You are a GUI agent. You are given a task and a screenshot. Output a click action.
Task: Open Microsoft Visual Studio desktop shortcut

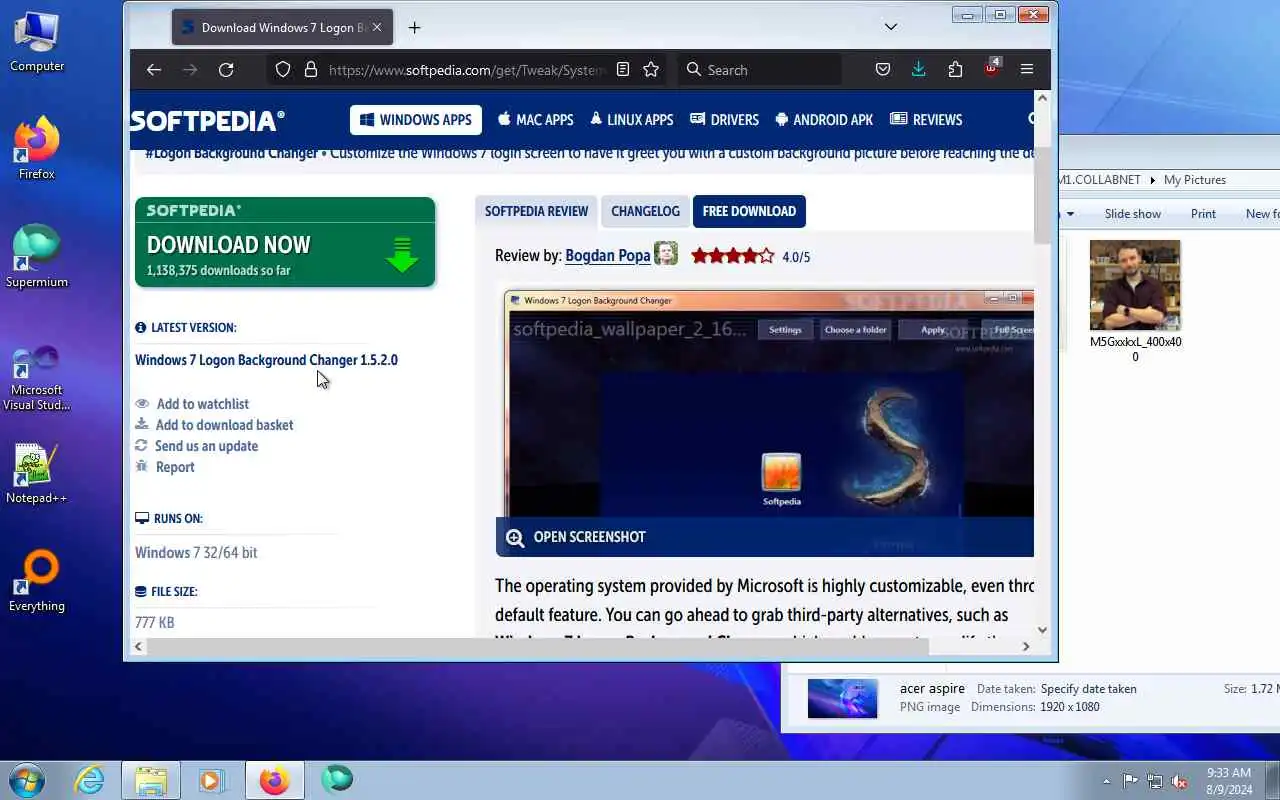coord(37,378)
